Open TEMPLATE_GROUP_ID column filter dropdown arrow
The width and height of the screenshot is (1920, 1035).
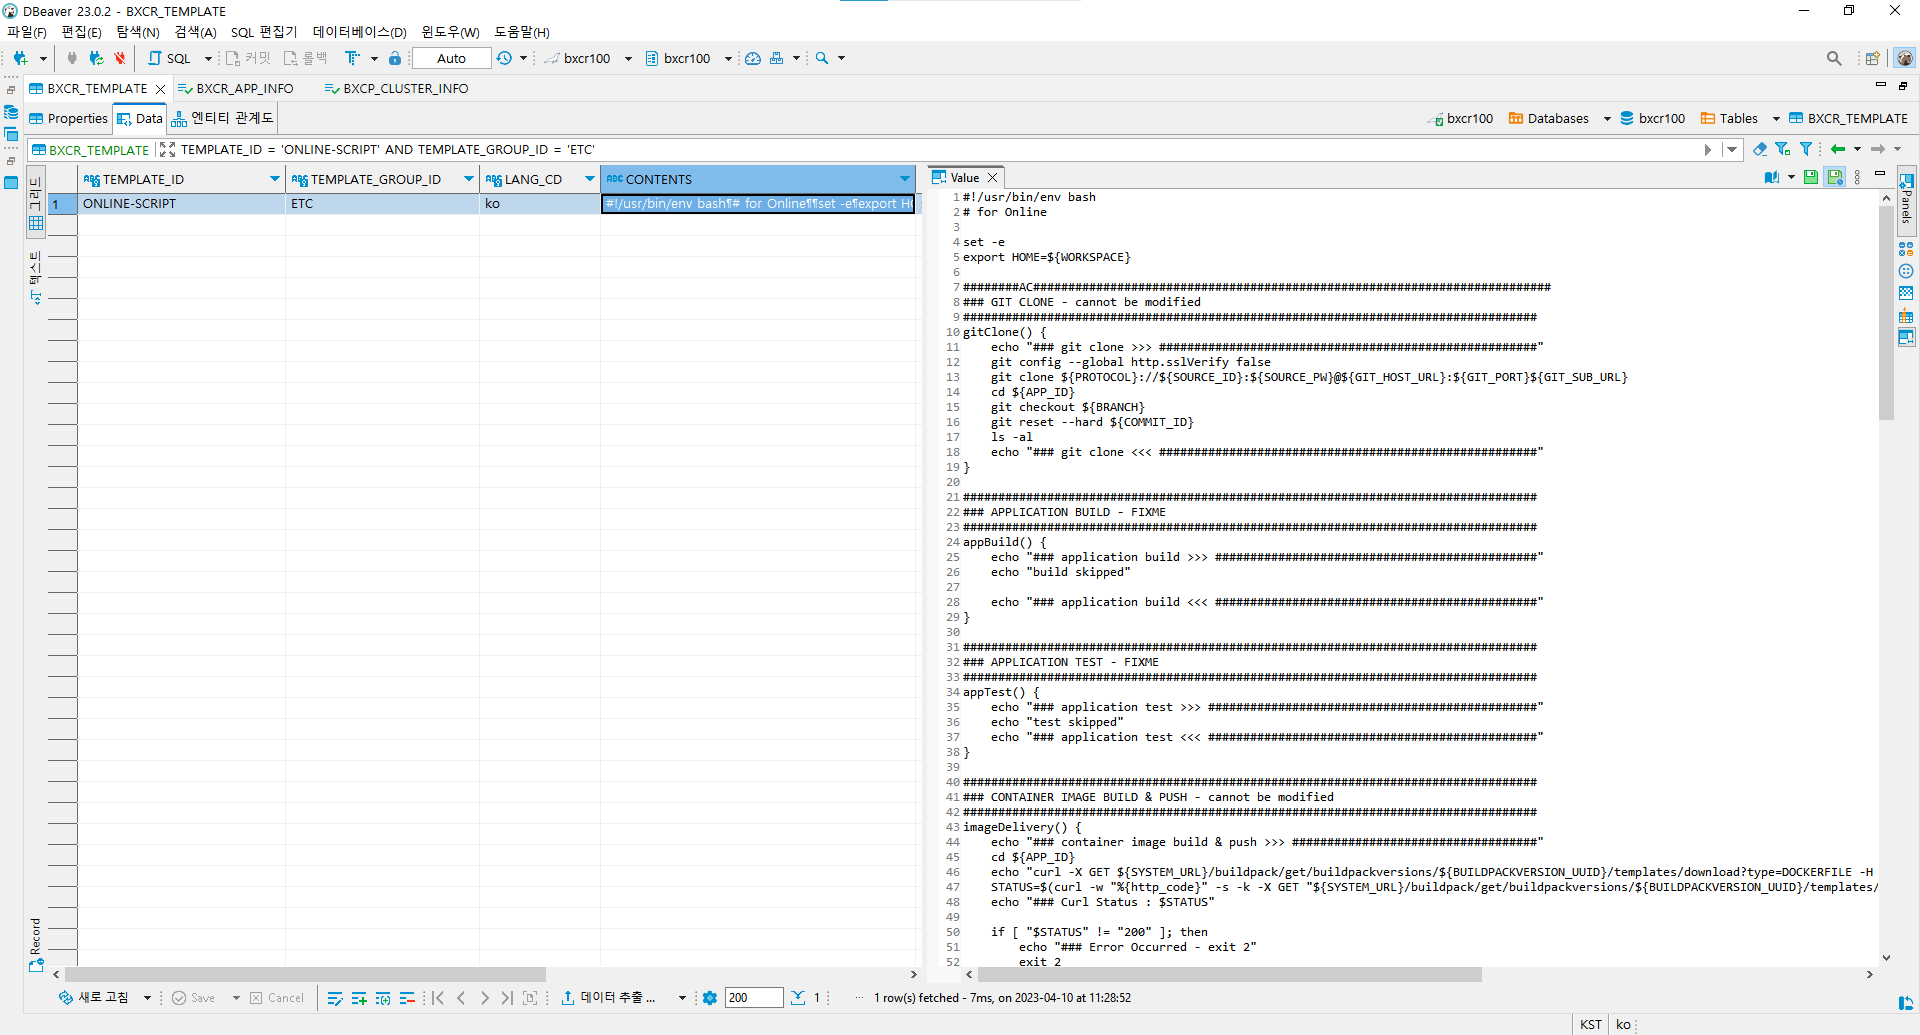pos(469,179)
